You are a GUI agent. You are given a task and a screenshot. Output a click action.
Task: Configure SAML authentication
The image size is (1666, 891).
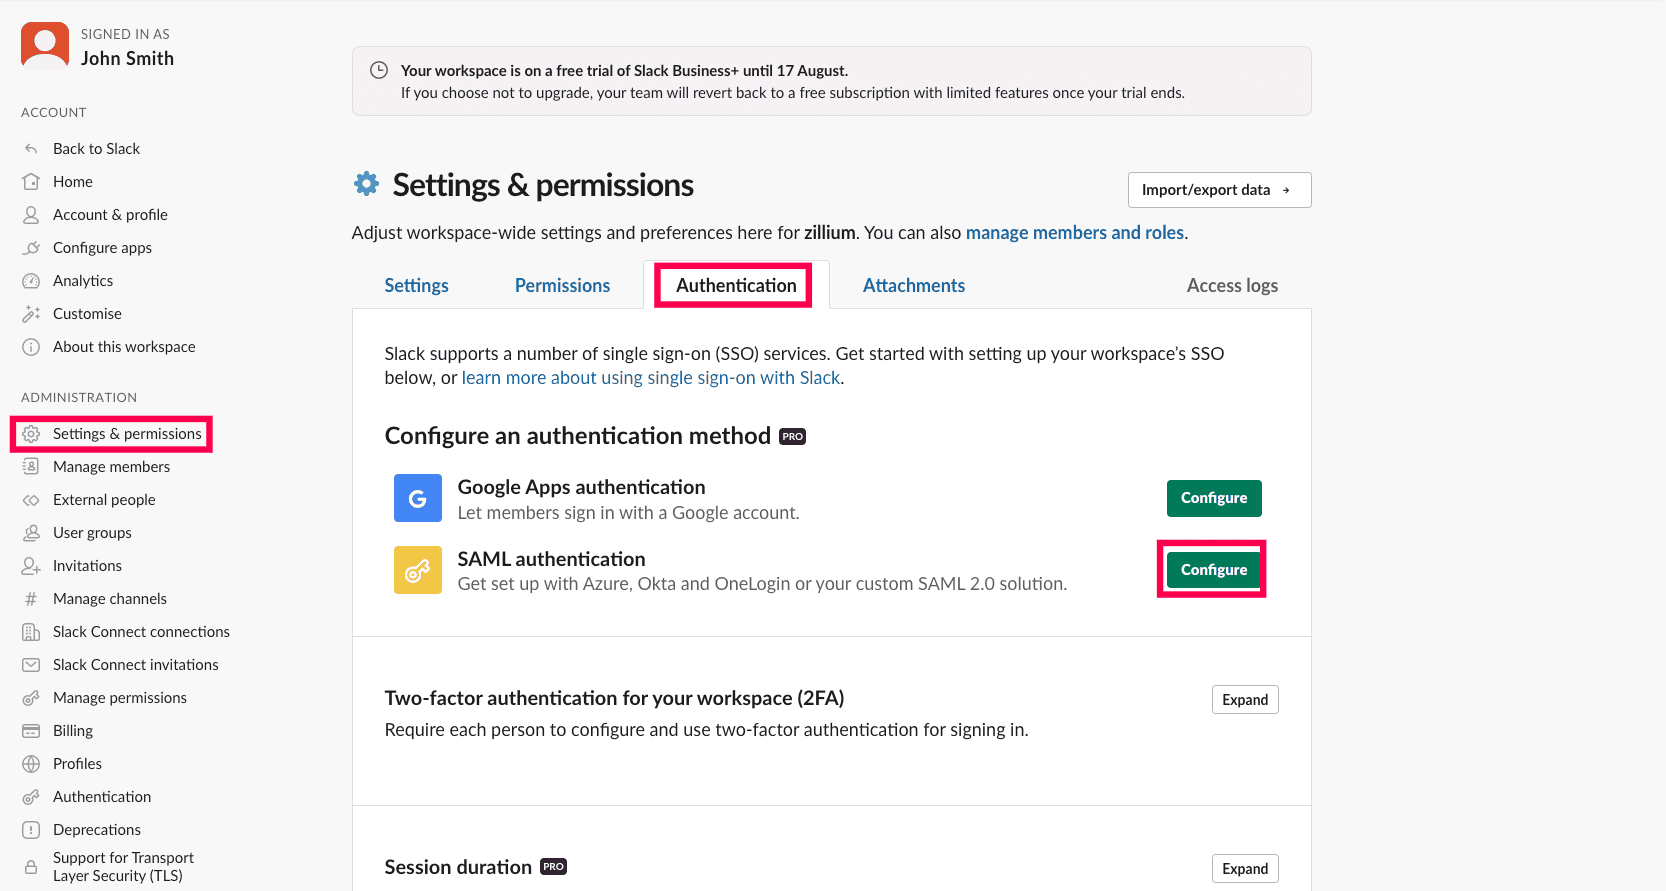(x=1213, y=570)
